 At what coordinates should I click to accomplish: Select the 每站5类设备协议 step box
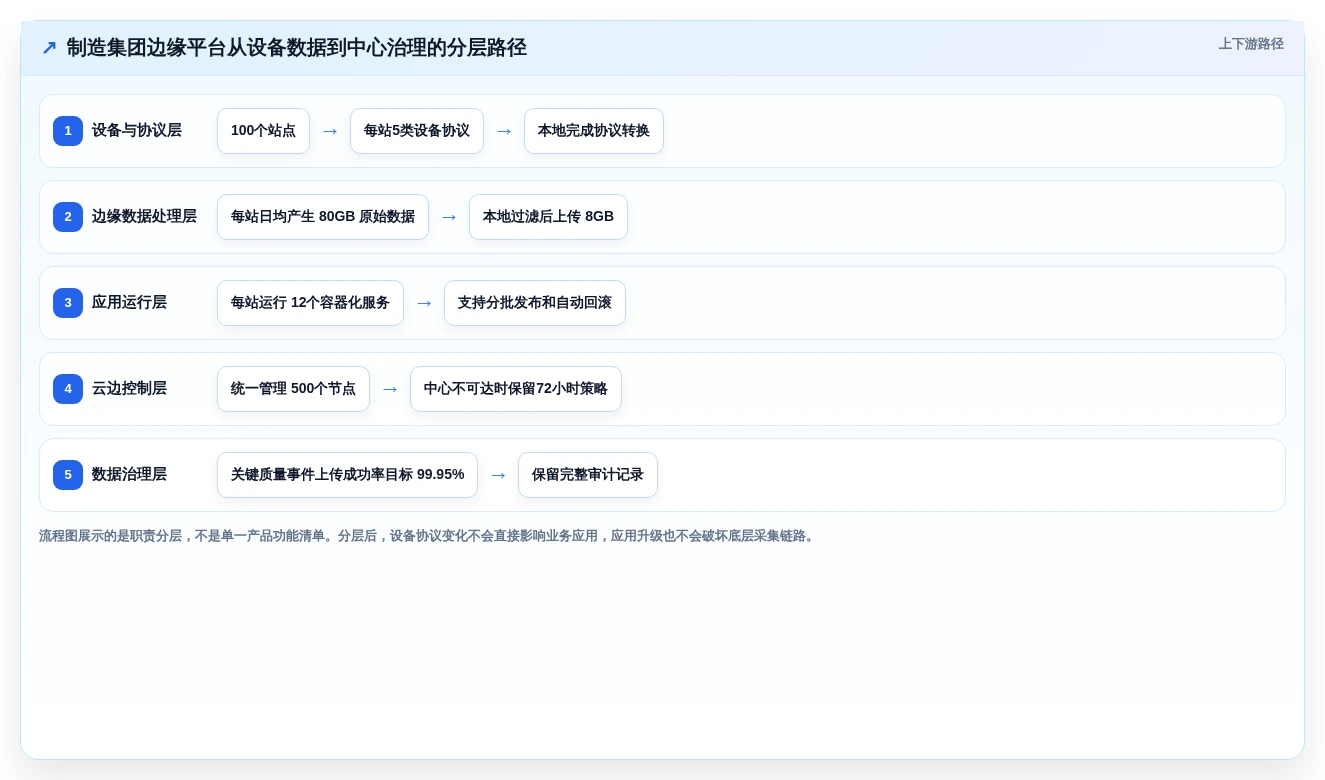coord(417,131)
